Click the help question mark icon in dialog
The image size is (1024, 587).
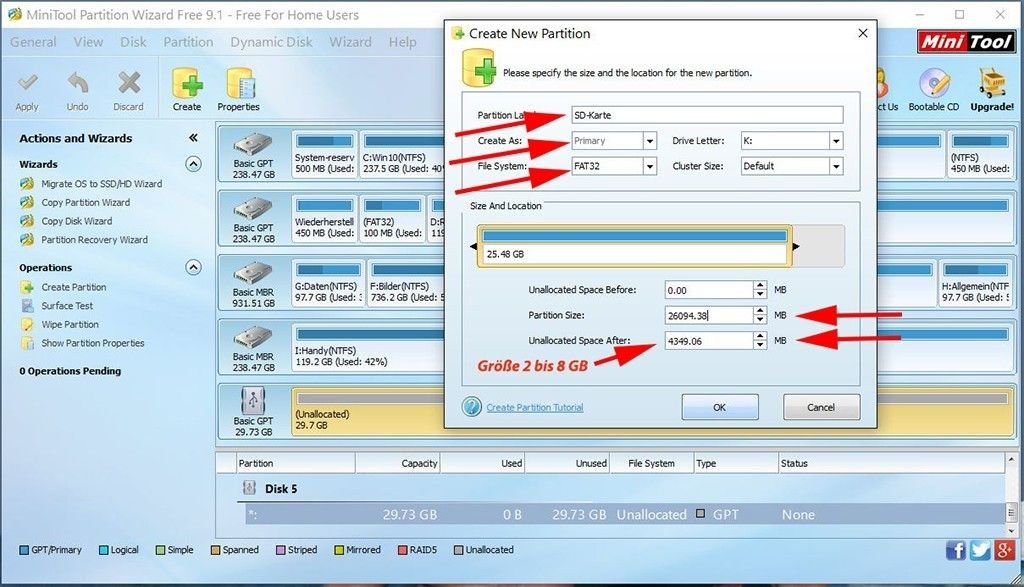tap(472, 407)
